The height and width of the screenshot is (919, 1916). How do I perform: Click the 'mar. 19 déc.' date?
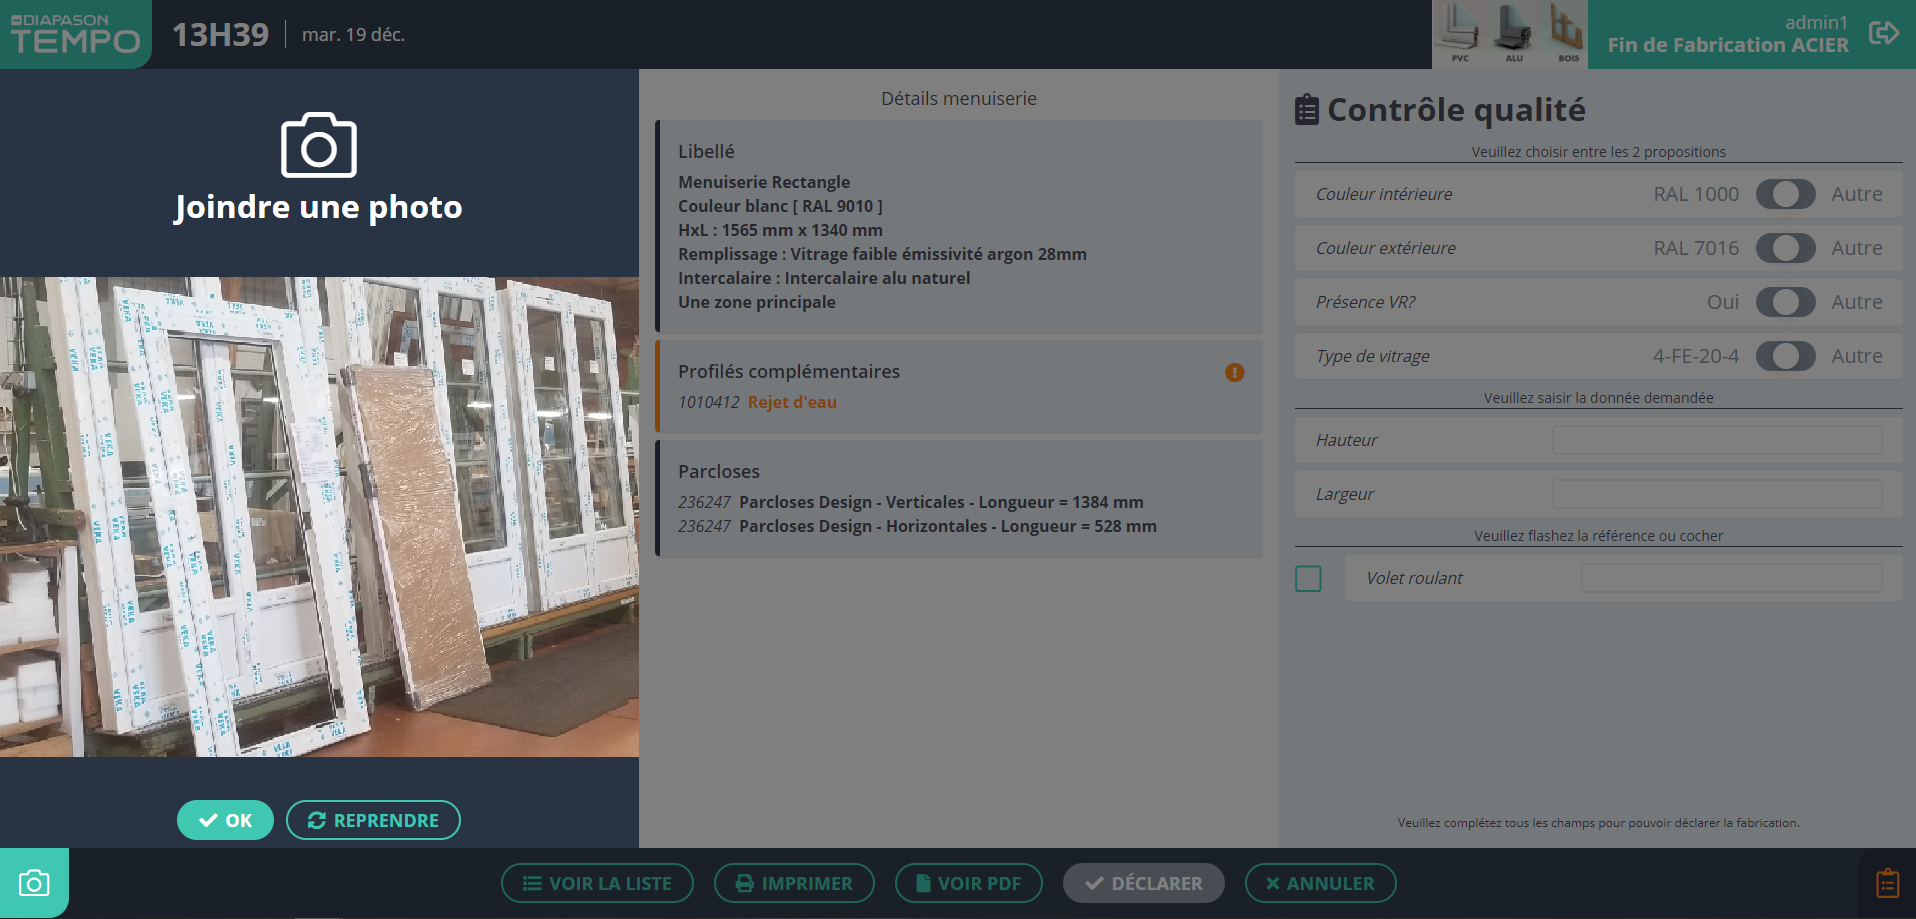[353, 35]
